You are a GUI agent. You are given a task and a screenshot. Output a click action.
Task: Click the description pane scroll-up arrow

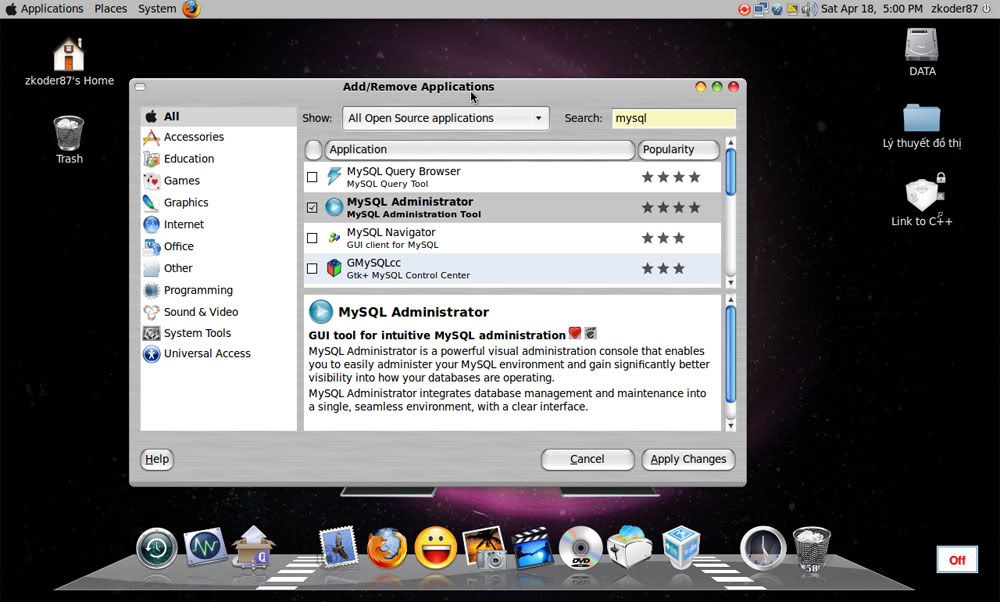[x=731, y=300]
